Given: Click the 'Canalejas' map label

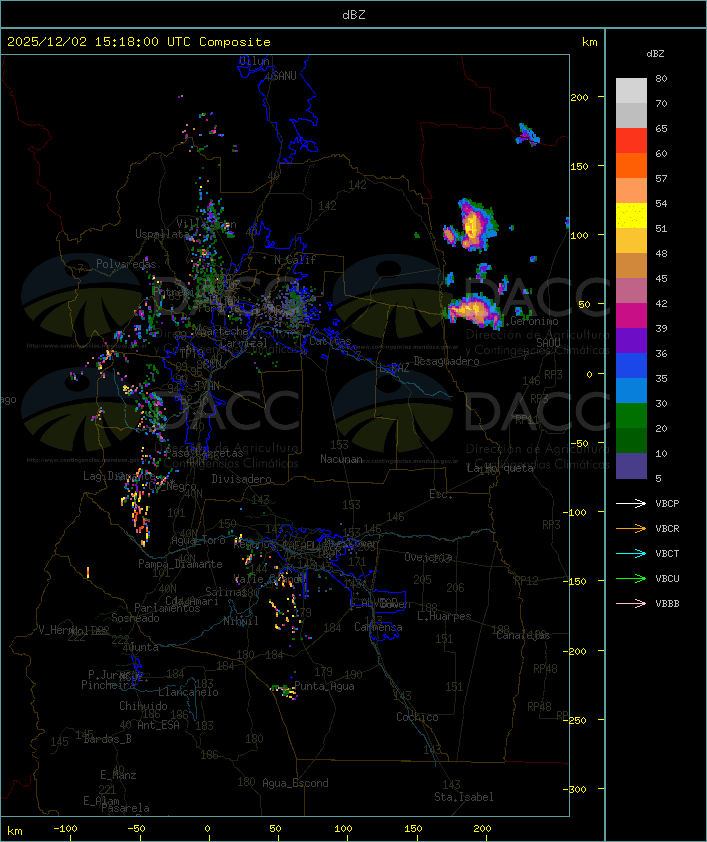Looking at the screenshot, I should coord(523,635).
